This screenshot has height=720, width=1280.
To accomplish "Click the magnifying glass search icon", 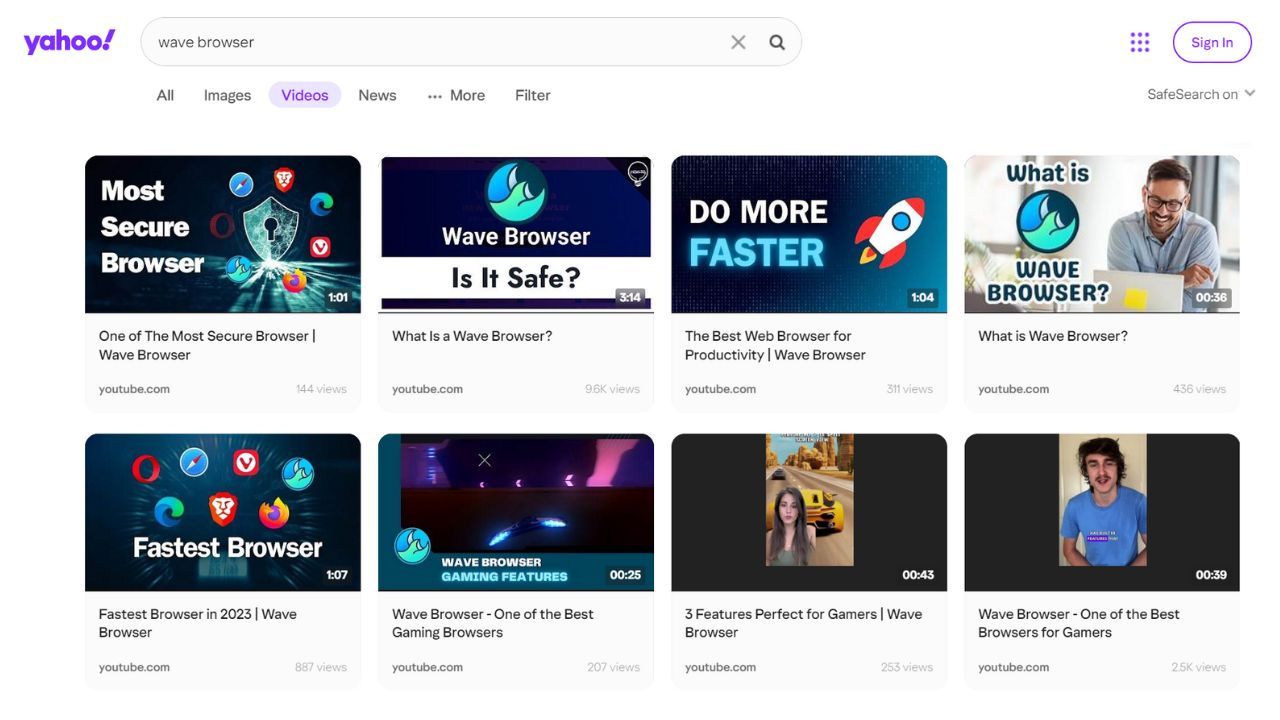I will click(x=777, y=42).
